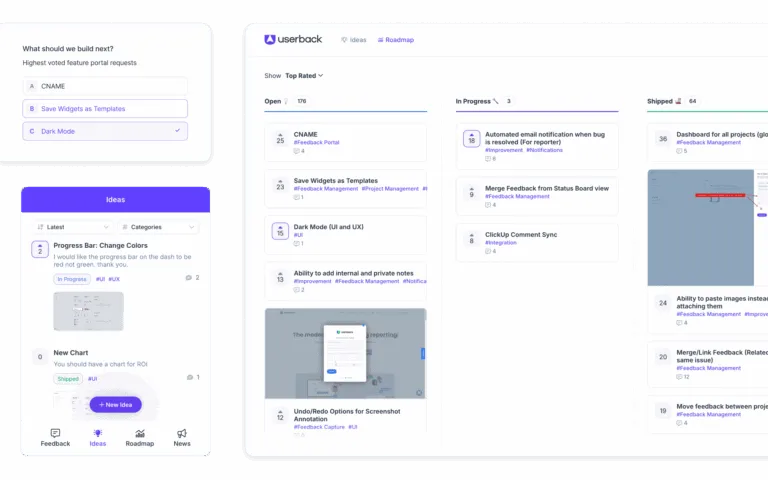This screenshot has height=480, width=768.
Task: Open the Latest sort dropdown in widget
Action: pyautogui.click(x=73, y=227)
